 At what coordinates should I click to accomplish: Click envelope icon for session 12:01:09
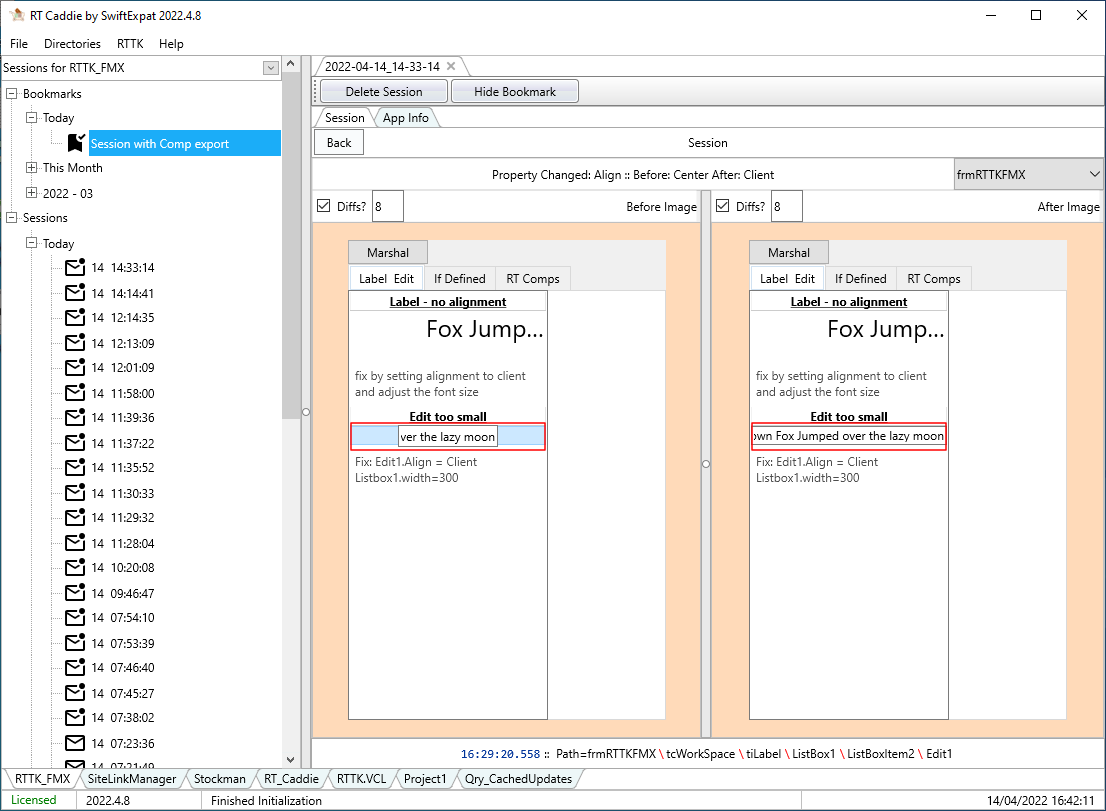coord(75,367)
